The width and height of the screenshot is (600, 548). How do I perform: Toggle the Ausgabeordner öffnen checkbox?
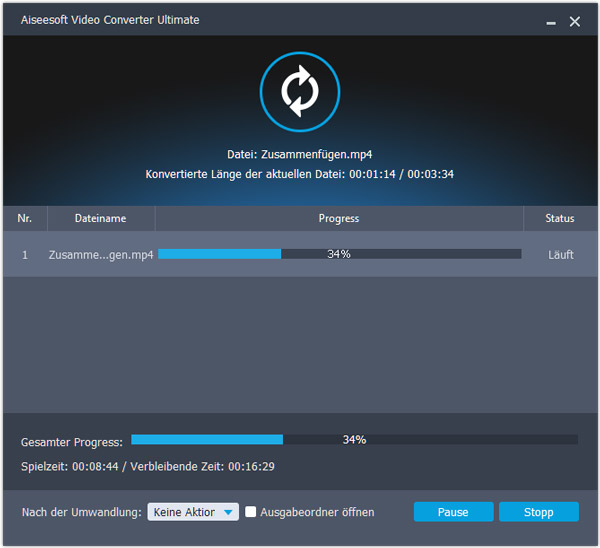pos(252,512)
